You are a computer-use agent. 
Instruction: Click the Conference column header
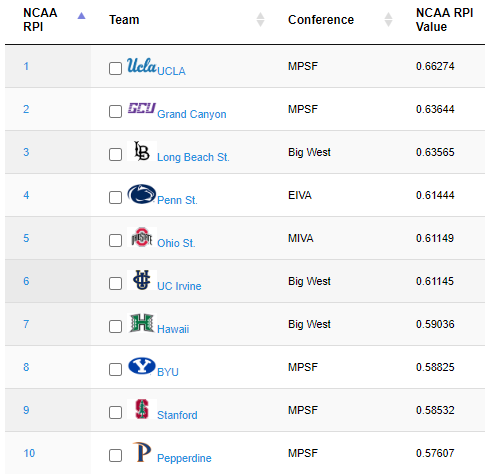(321, 20)
